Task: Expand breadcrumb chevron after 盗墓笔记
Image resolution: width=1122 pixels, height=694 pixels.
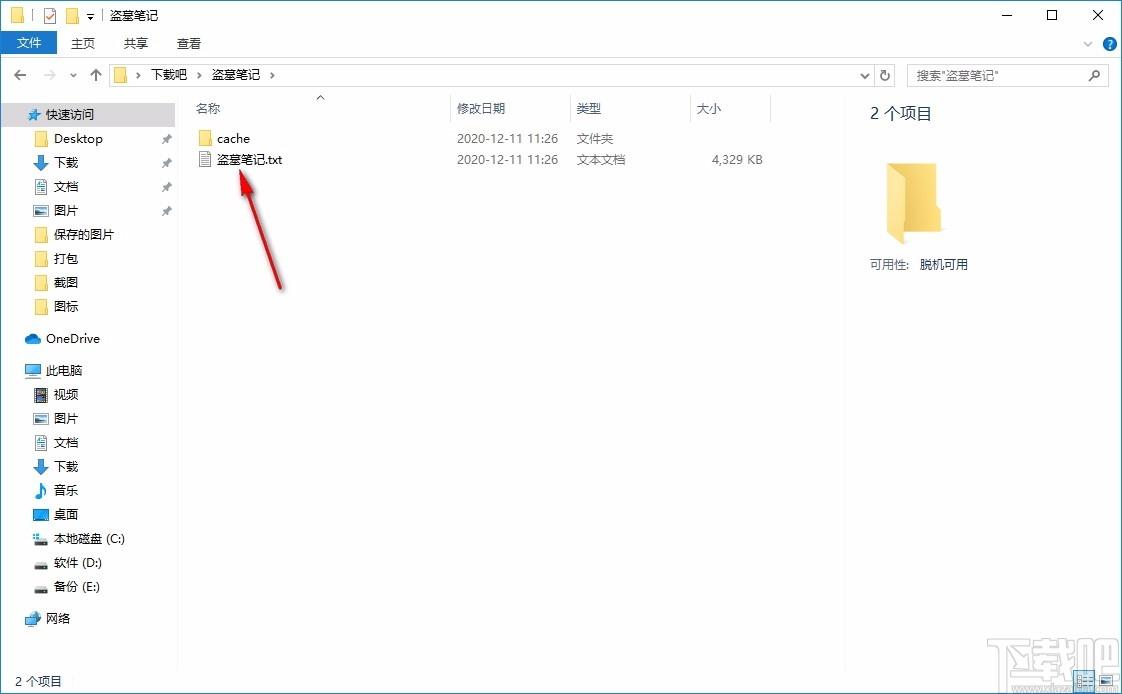Action: point(272,75)
